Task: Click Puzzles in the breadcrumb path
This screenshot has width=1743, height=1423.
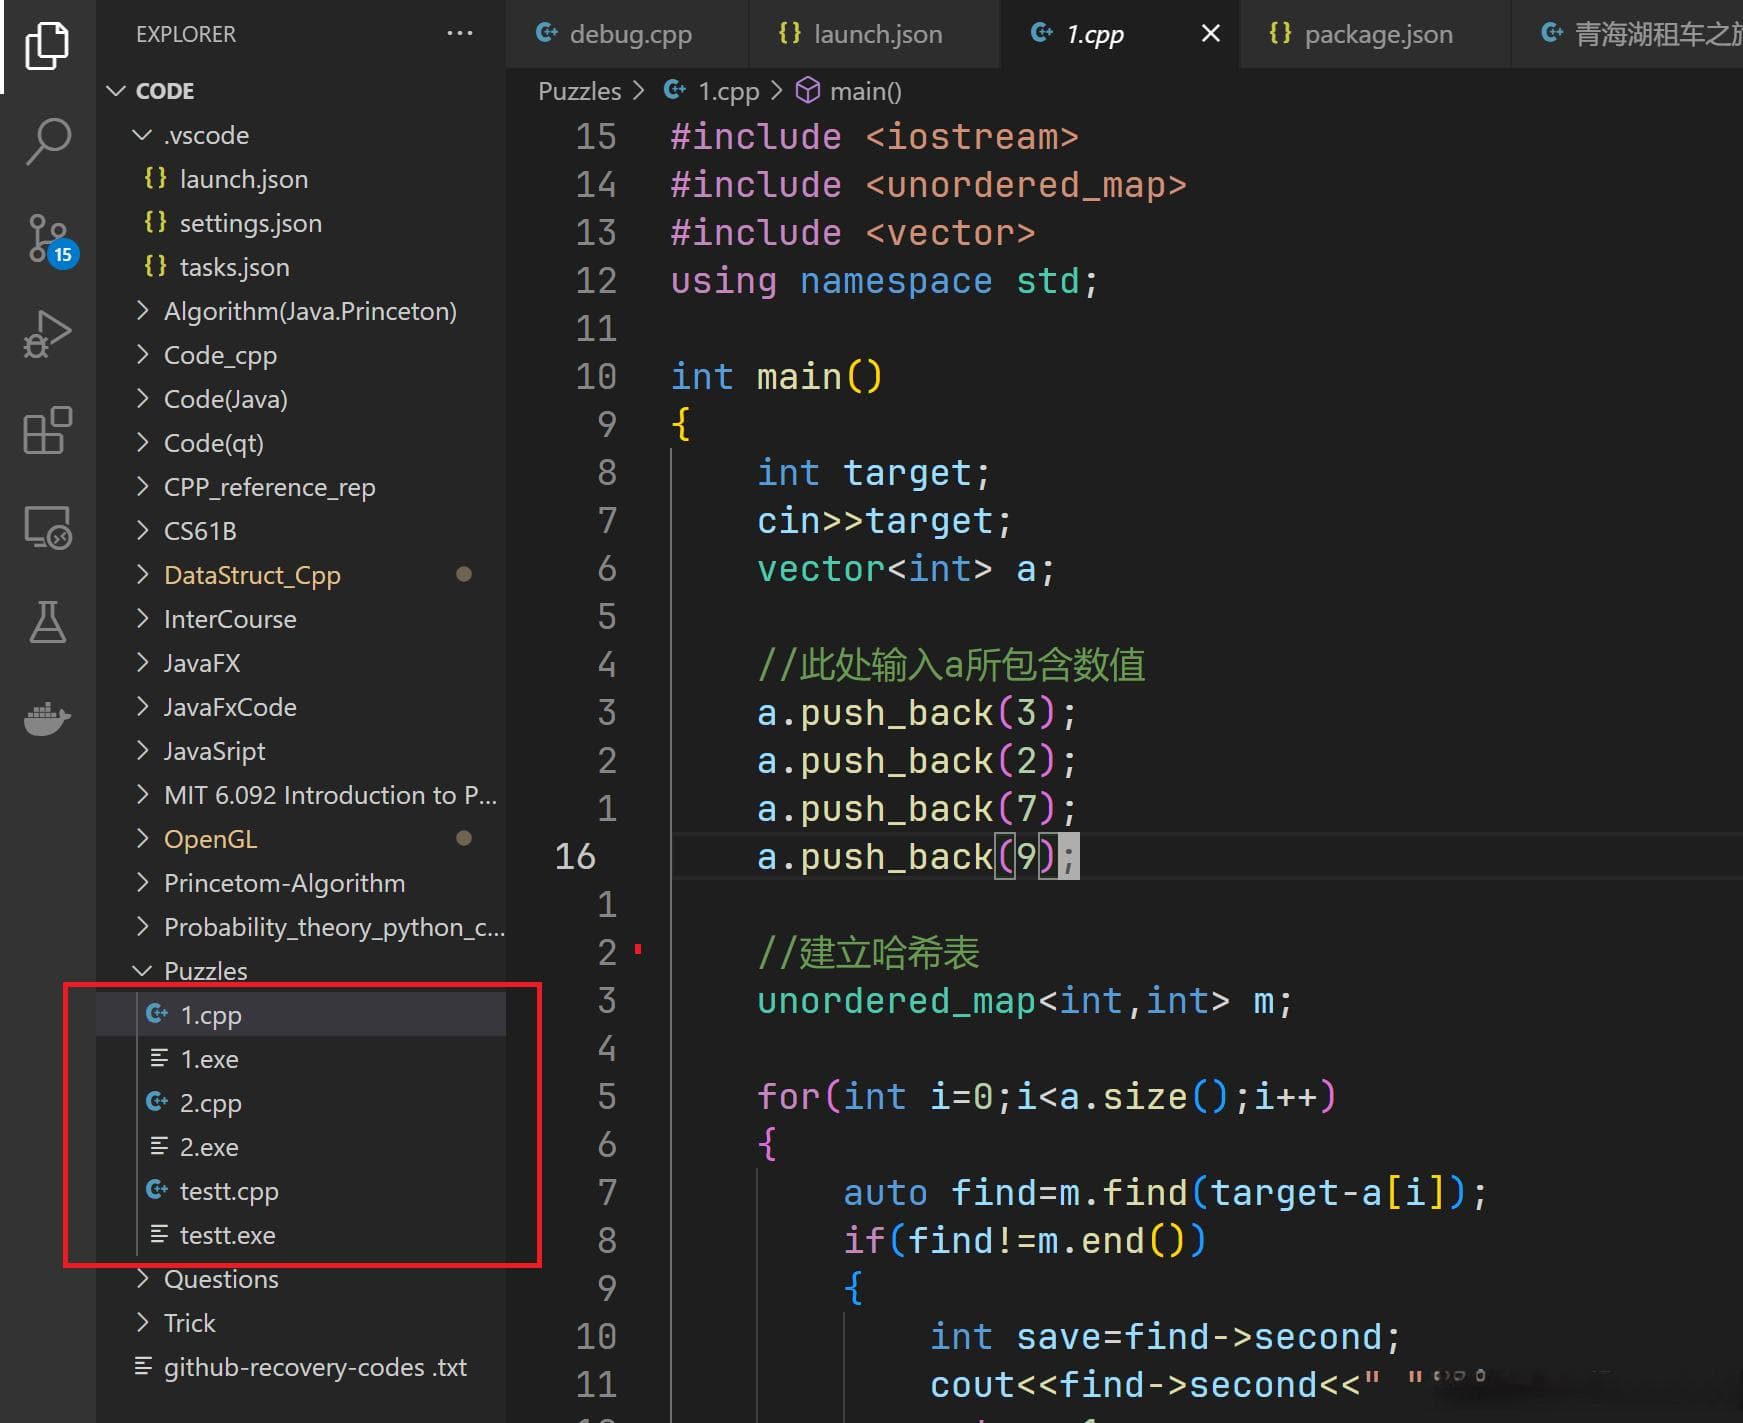Action: [580, 91]
